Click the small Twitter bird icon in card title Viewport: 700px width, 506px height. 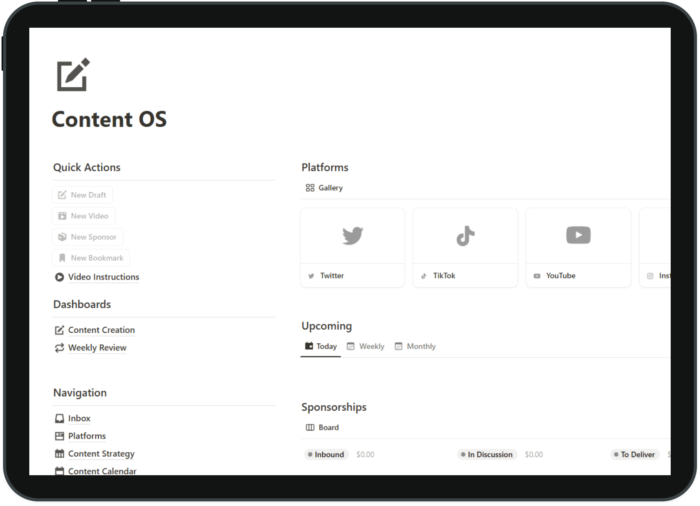tap(311, 276)
